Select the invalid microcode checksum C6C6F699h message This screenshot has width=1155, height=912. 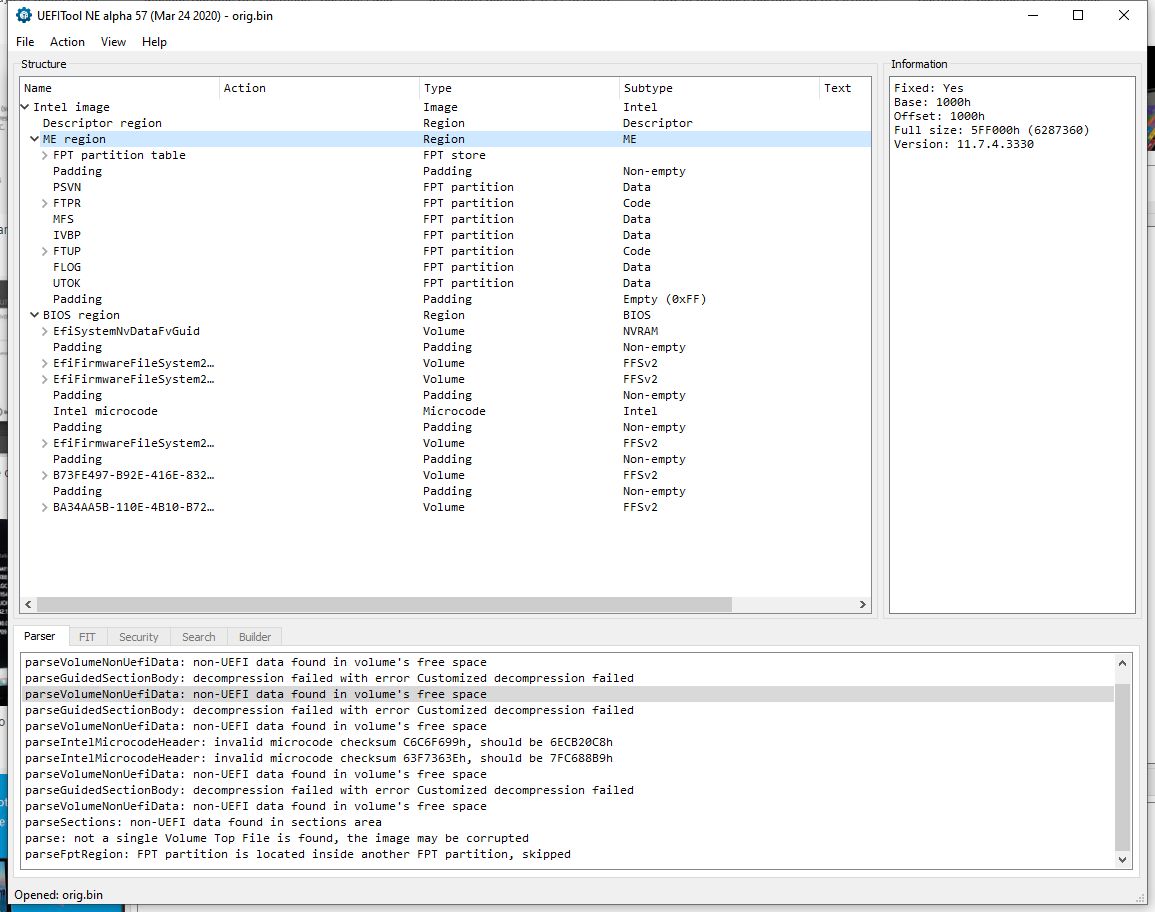[318, 742]
